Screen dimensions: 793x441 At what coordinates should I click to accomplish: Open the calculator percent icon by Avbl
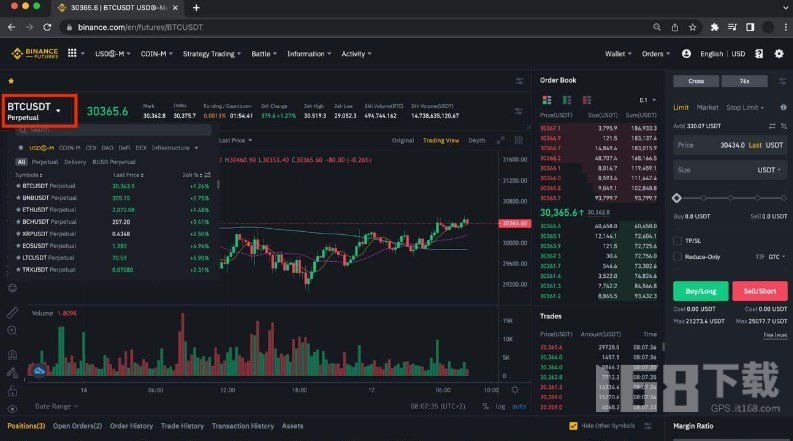(783, 126)
